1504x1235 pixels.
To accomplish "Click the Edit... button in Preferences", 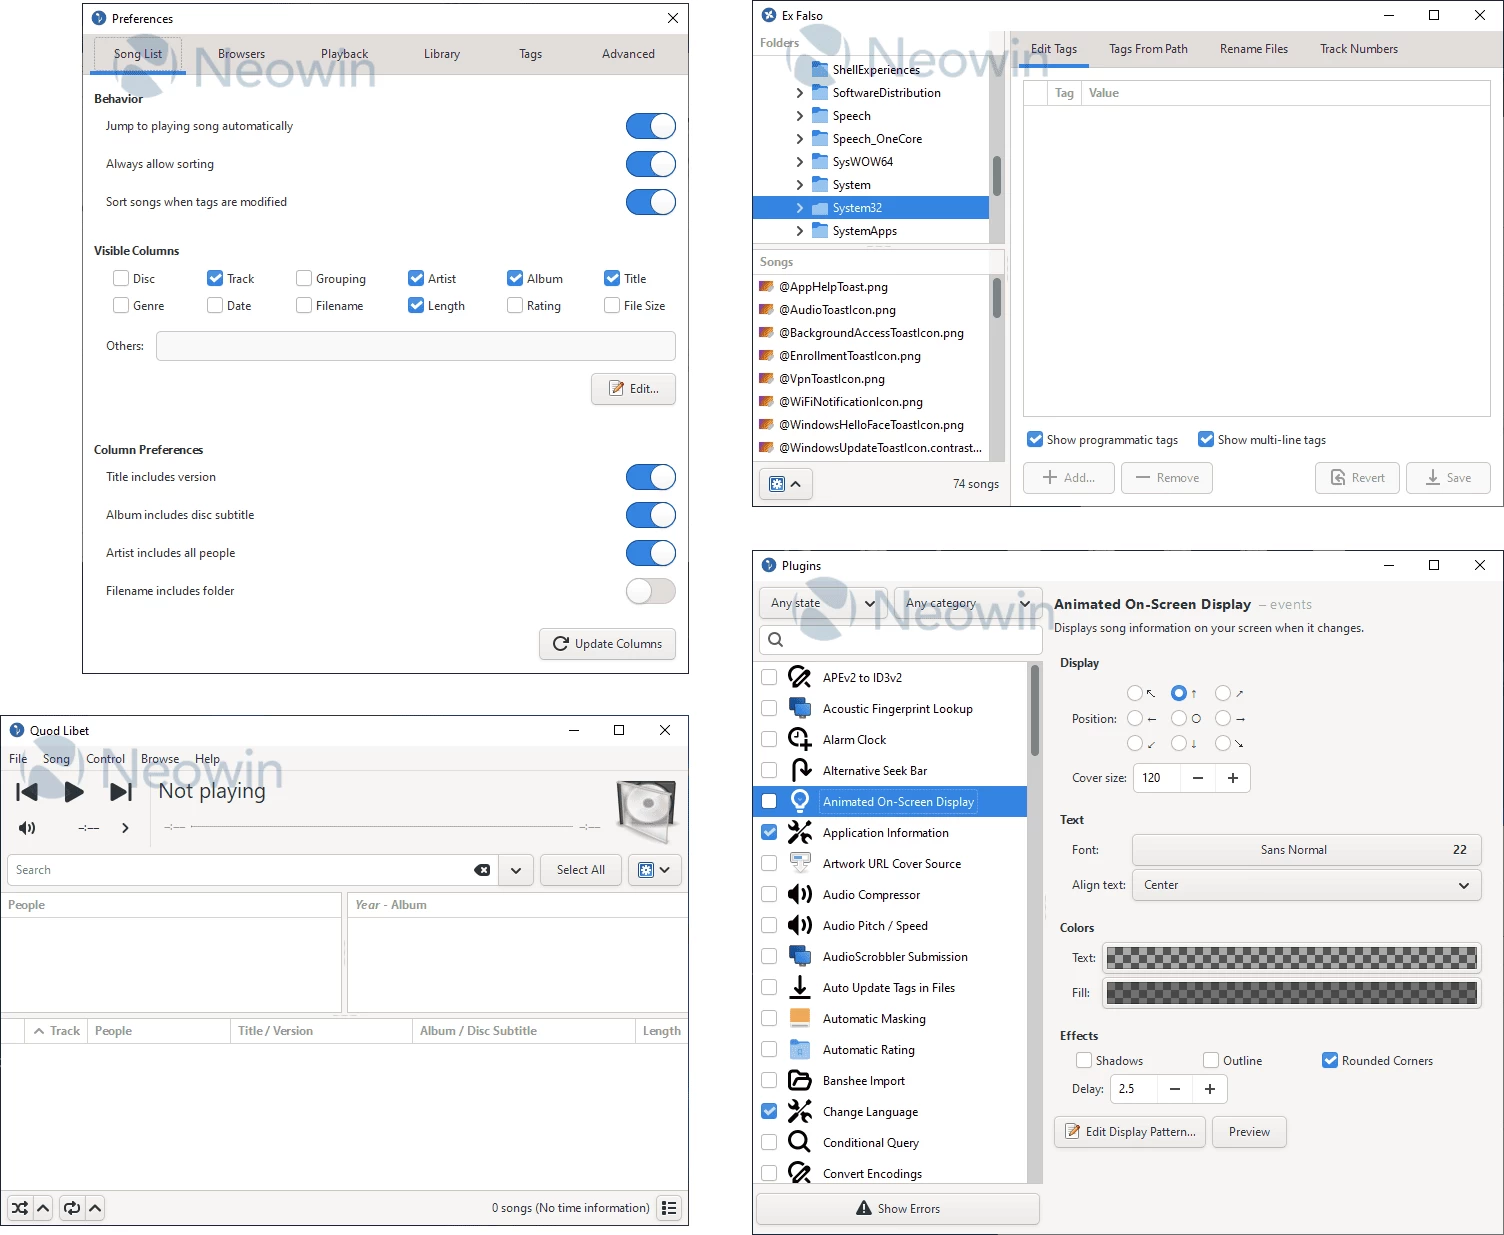I will [x=634, y=389].
